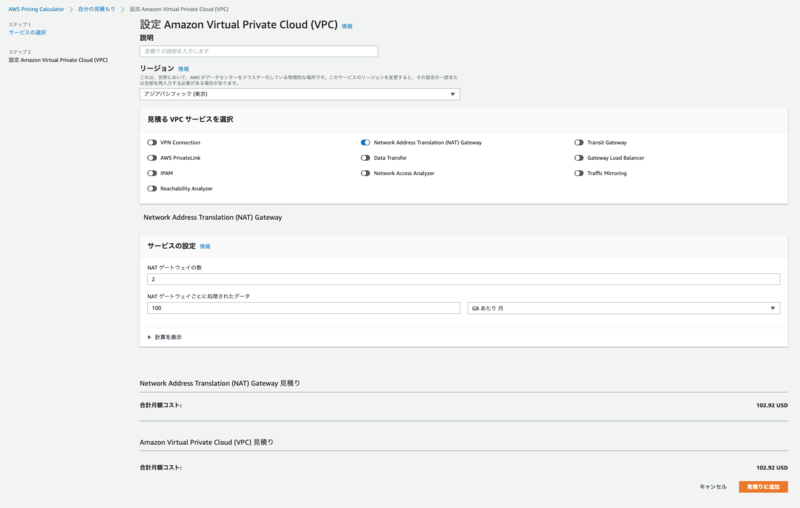Click the AWS Pricing Calculator breadcrumb link
Viewport: 800px width, 508px height.
coord(36,9)
